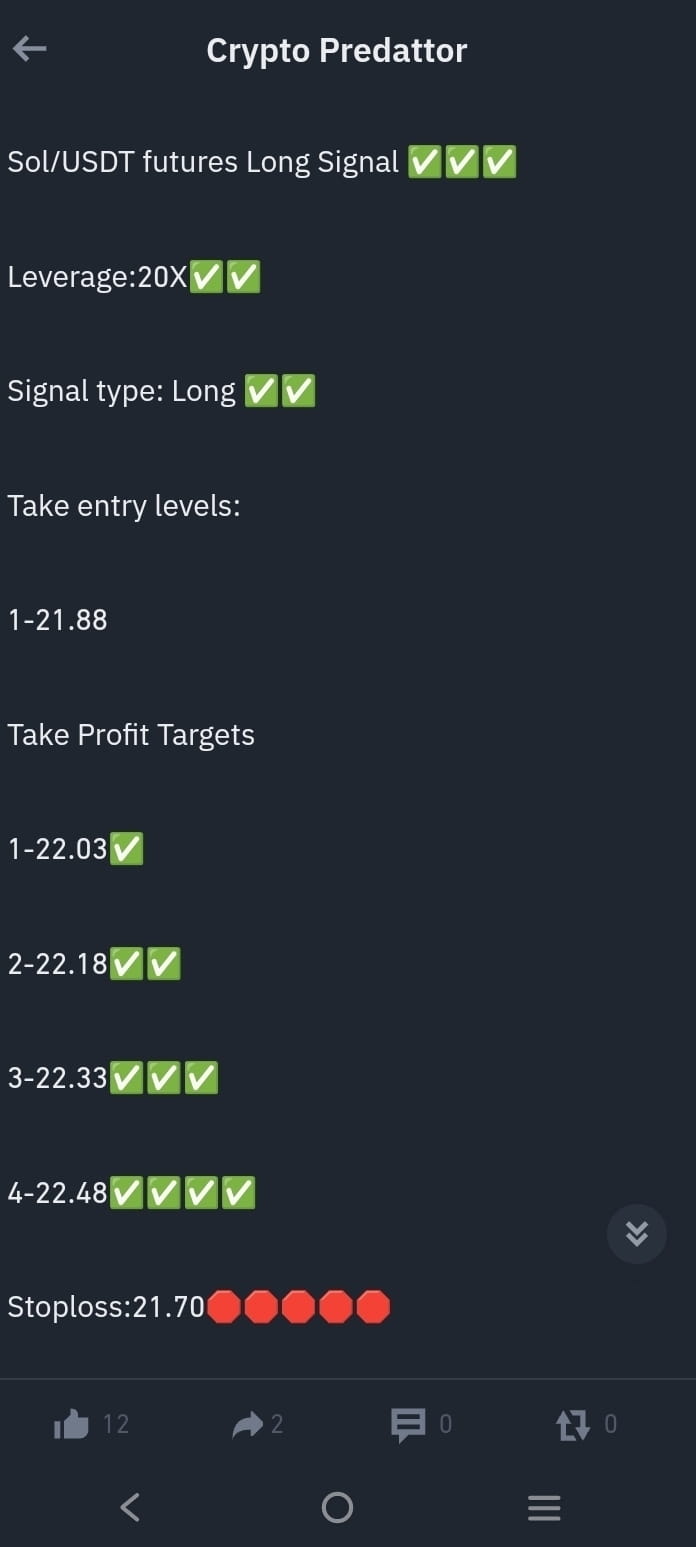Tap the green check emoji after Leverage:20X

(207, 276)
